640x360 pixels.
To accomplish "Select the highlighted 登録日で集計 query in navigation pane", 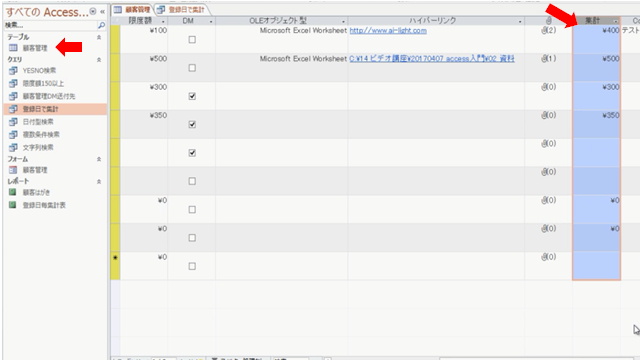I will tap(55, 109).
